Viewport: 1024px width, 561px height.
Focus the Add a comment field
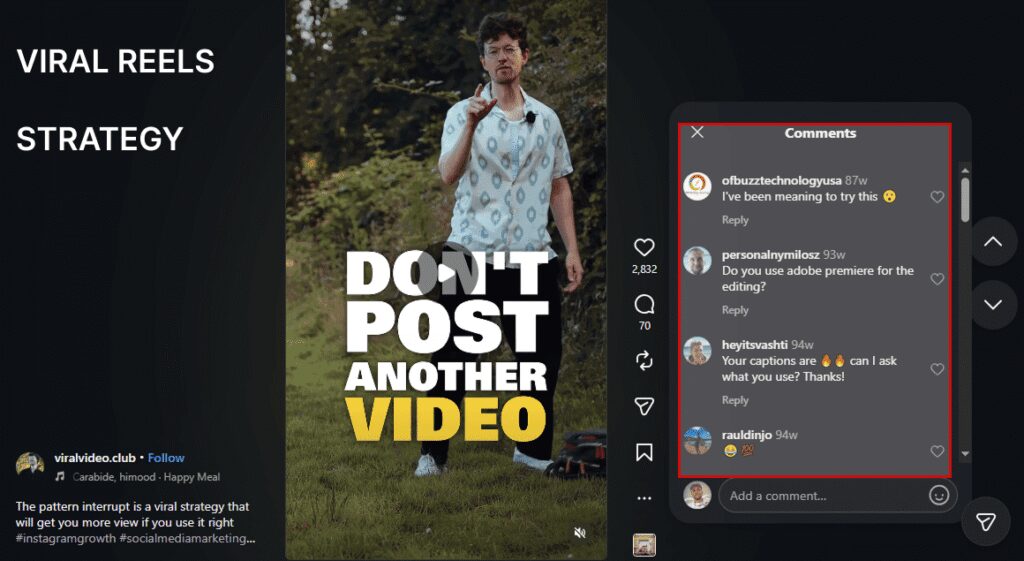(837, 496)
